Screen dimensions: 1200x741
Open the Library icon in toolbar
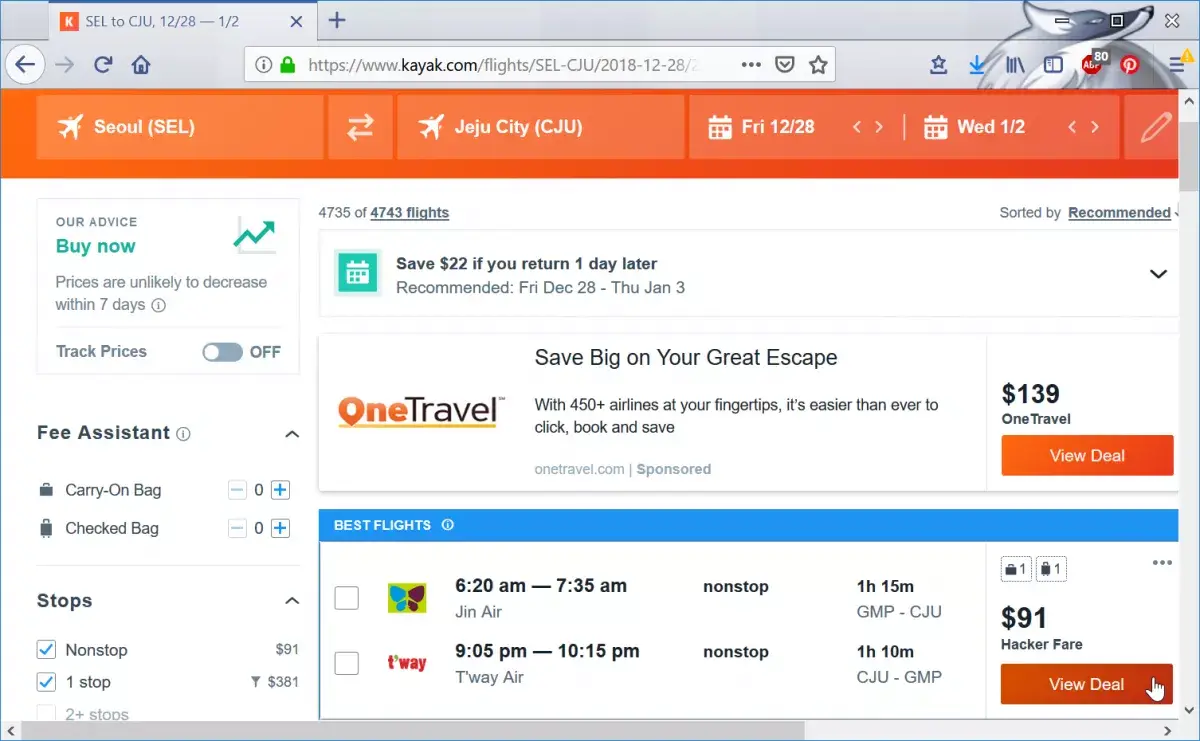pos(1016,65)
